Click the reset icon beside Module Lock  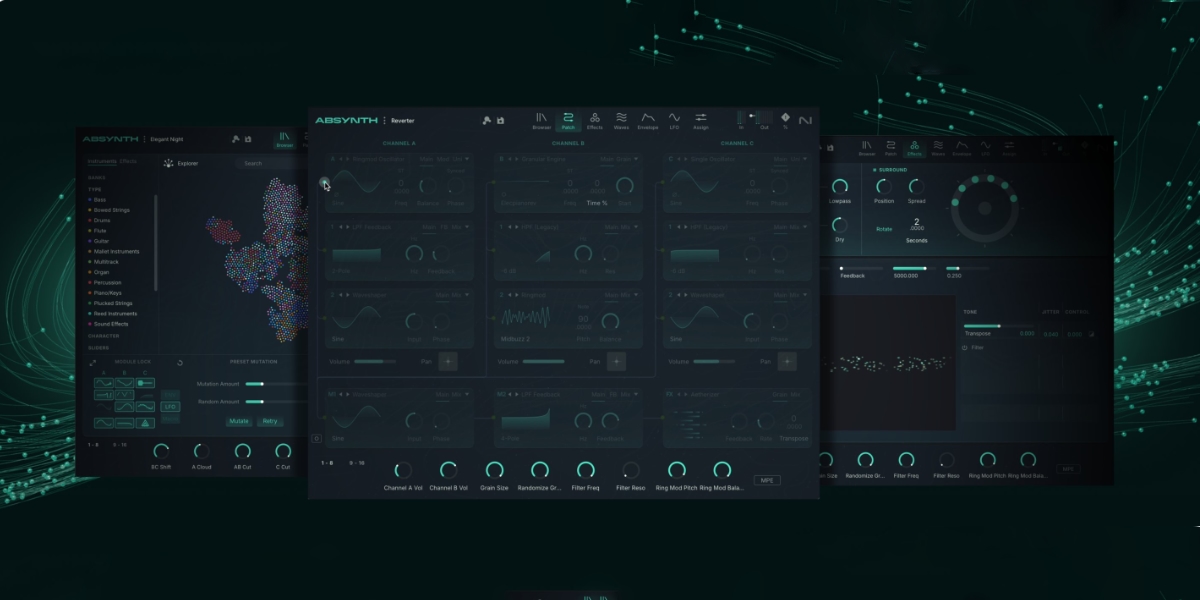coord(180,363)
